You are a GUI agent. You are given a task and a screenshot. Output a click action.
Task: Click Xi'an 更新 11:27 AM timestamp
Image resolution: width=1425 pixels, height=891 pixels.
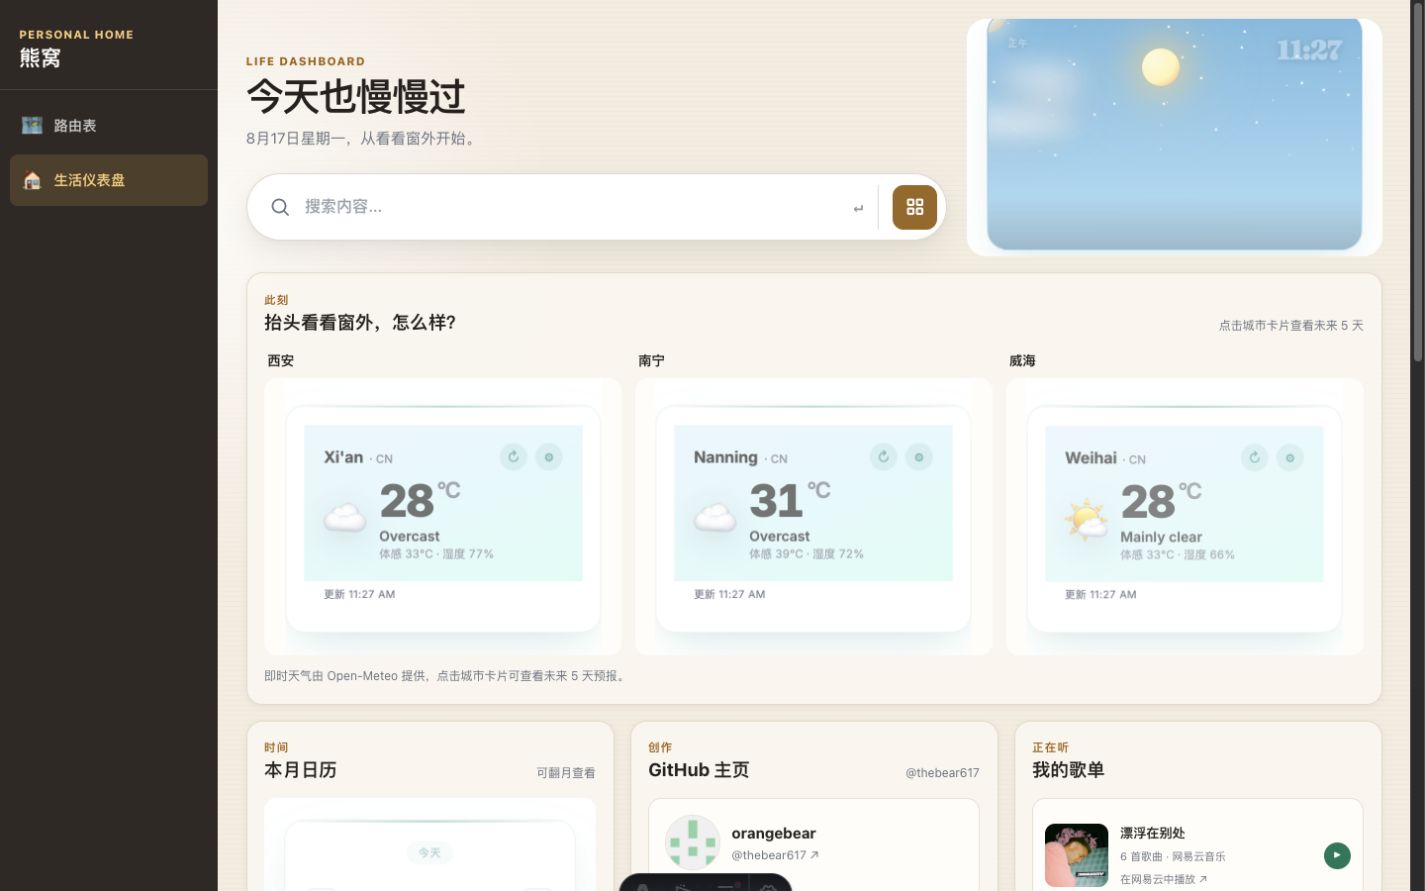pyautogui.click(x=359, y=594)
